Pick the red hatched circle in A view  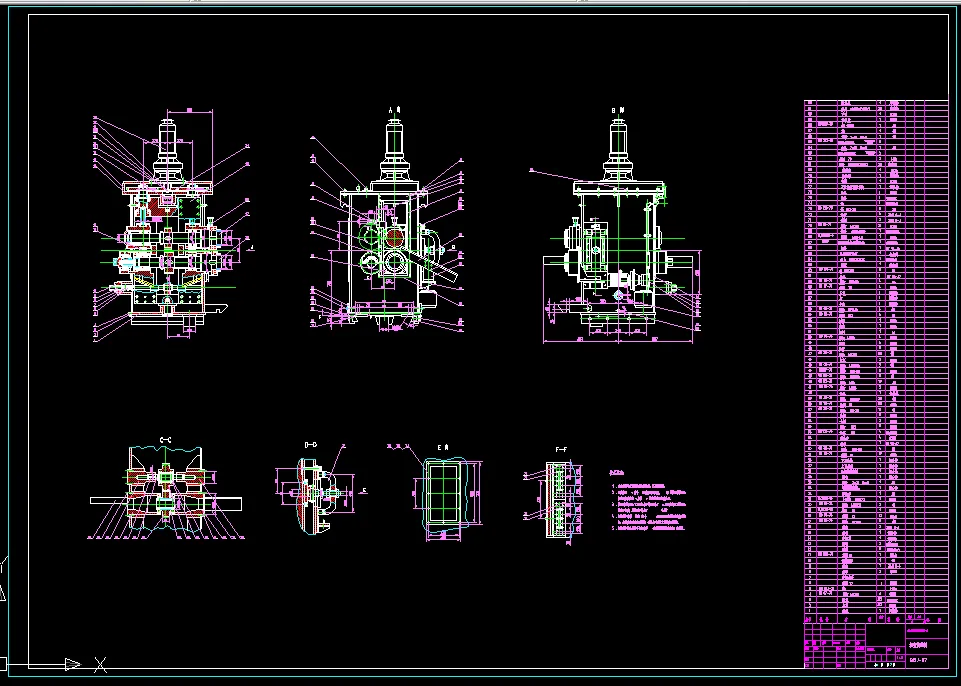[395, 237]
